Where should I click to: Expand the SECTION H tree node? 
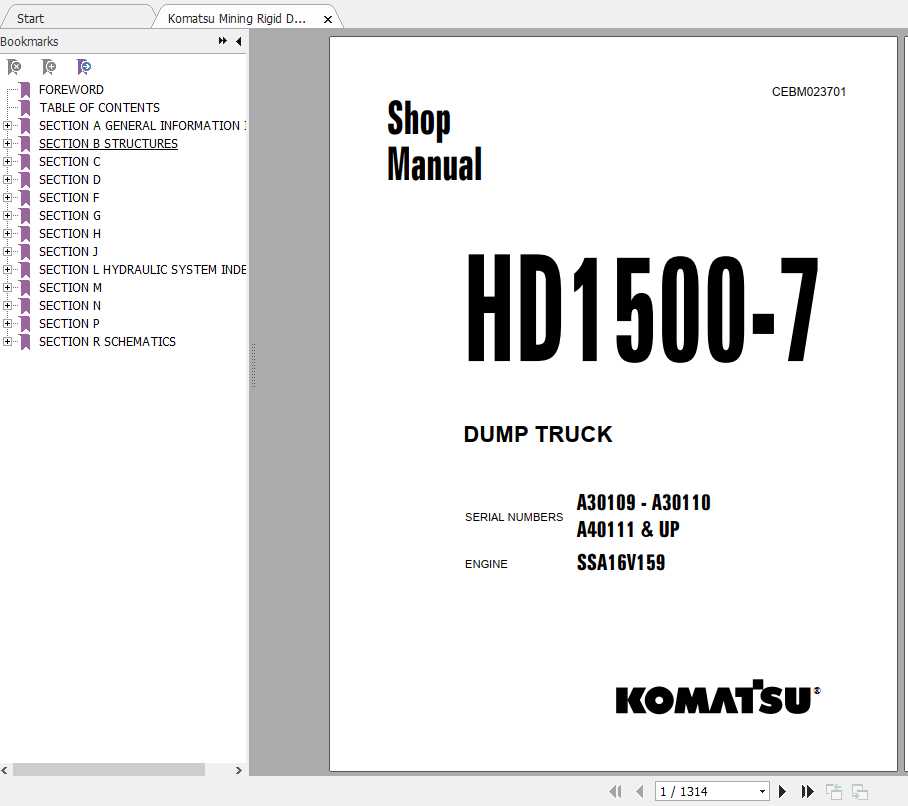tap(7, 233)
